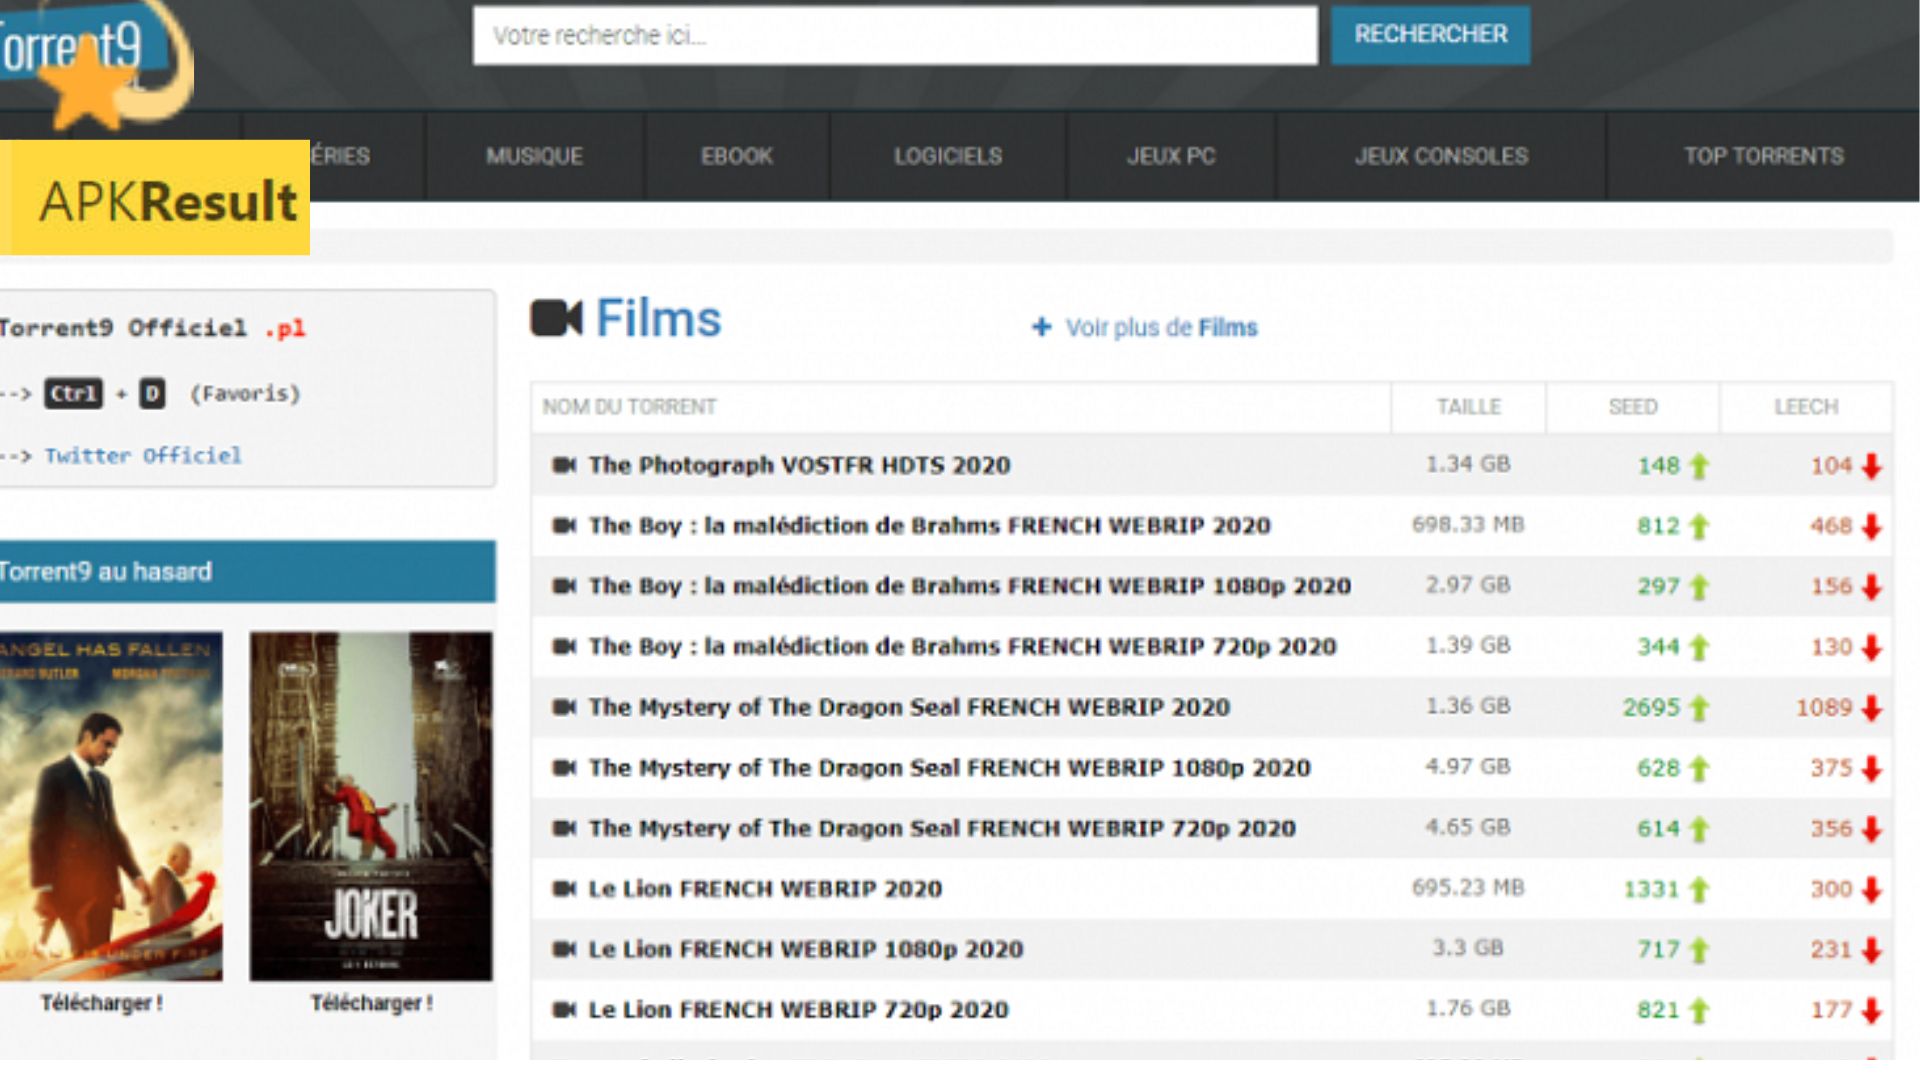Open the Jeux PC category
This screenshot has width=1920, height=1080.
coord(1171,156)
